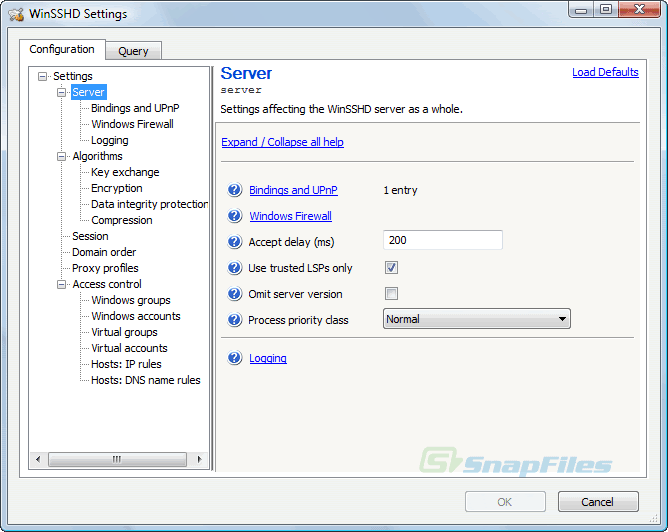This screenshot has height=532, width=668.
Task: Select Windows groups tree item
Action: pos(131,300)
